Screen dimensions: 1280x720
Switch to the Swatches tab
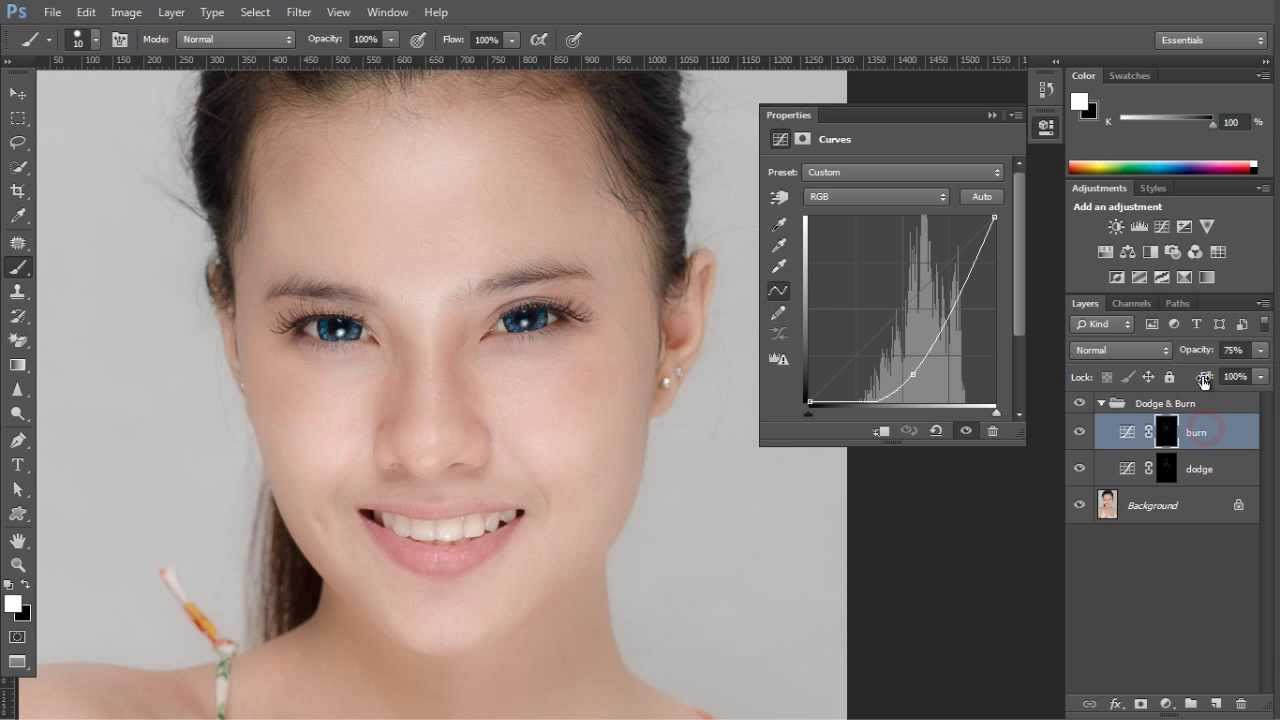click(1129, 76)
